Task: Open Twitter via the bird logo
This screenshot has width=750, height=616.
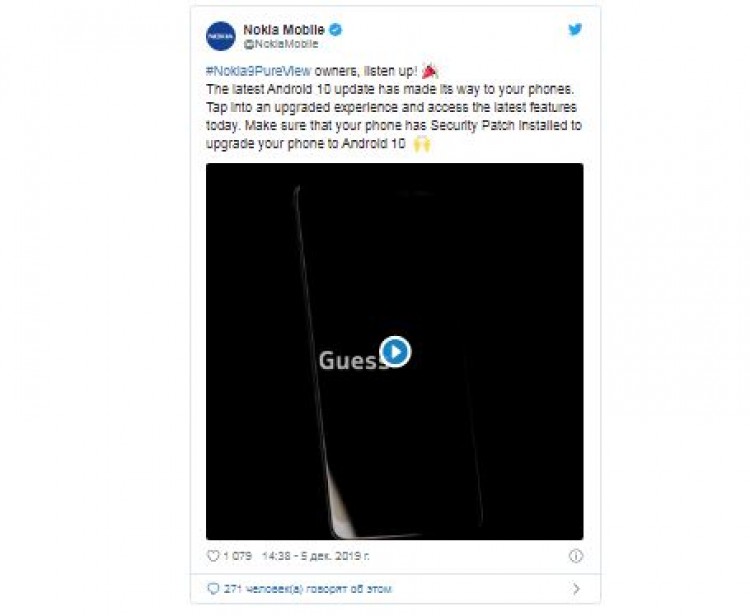Action: point(574,29)
